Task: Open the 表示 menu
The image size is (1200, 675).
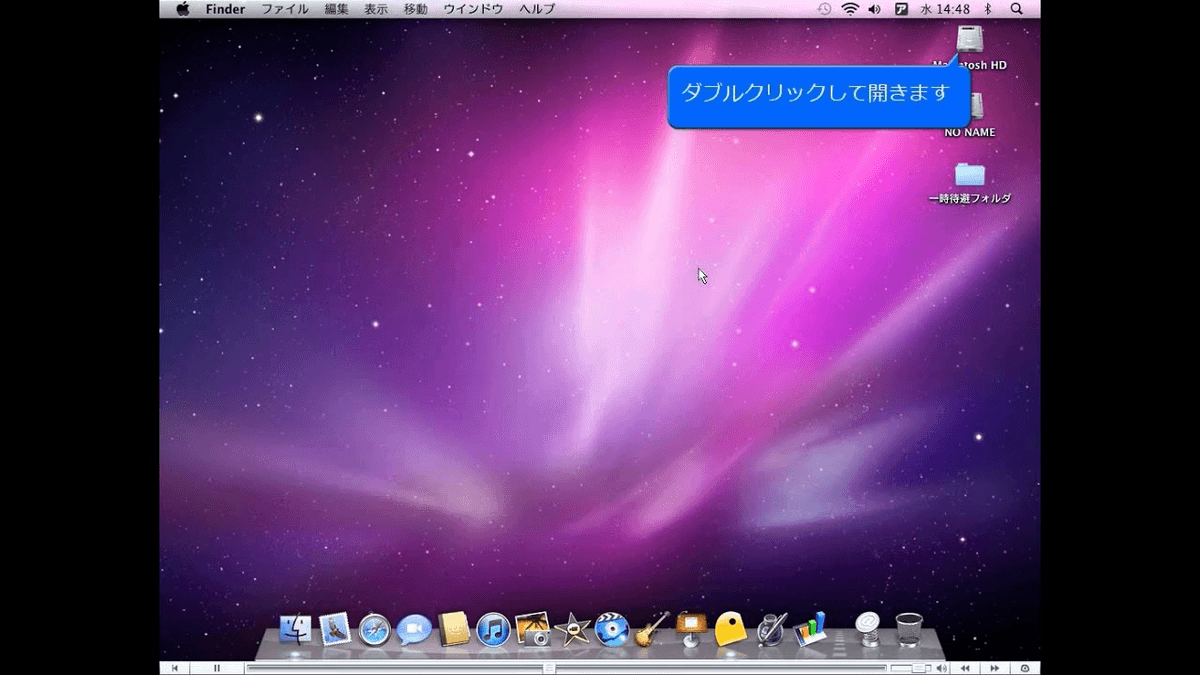Action: click(x=376, y=9)
